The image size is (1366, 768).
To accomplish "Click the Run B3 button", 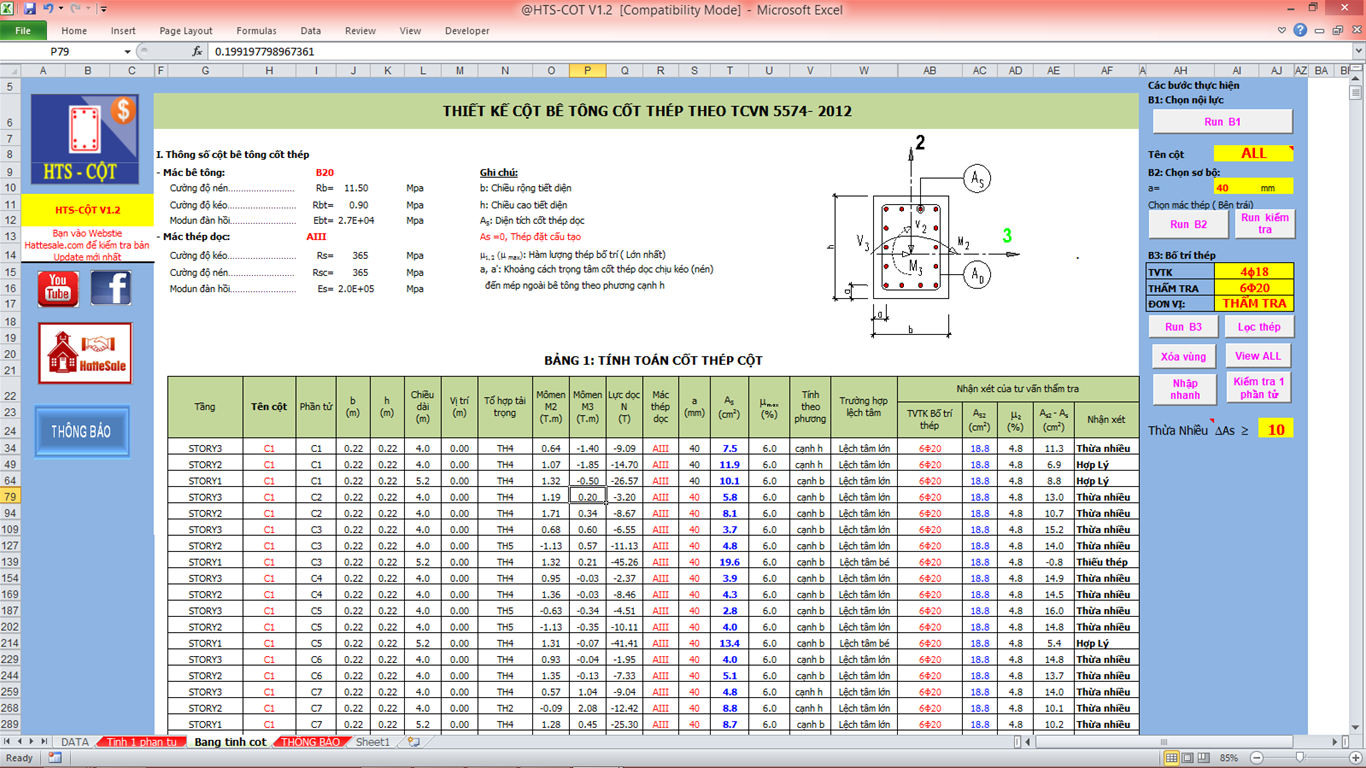I will (1182, 327).
